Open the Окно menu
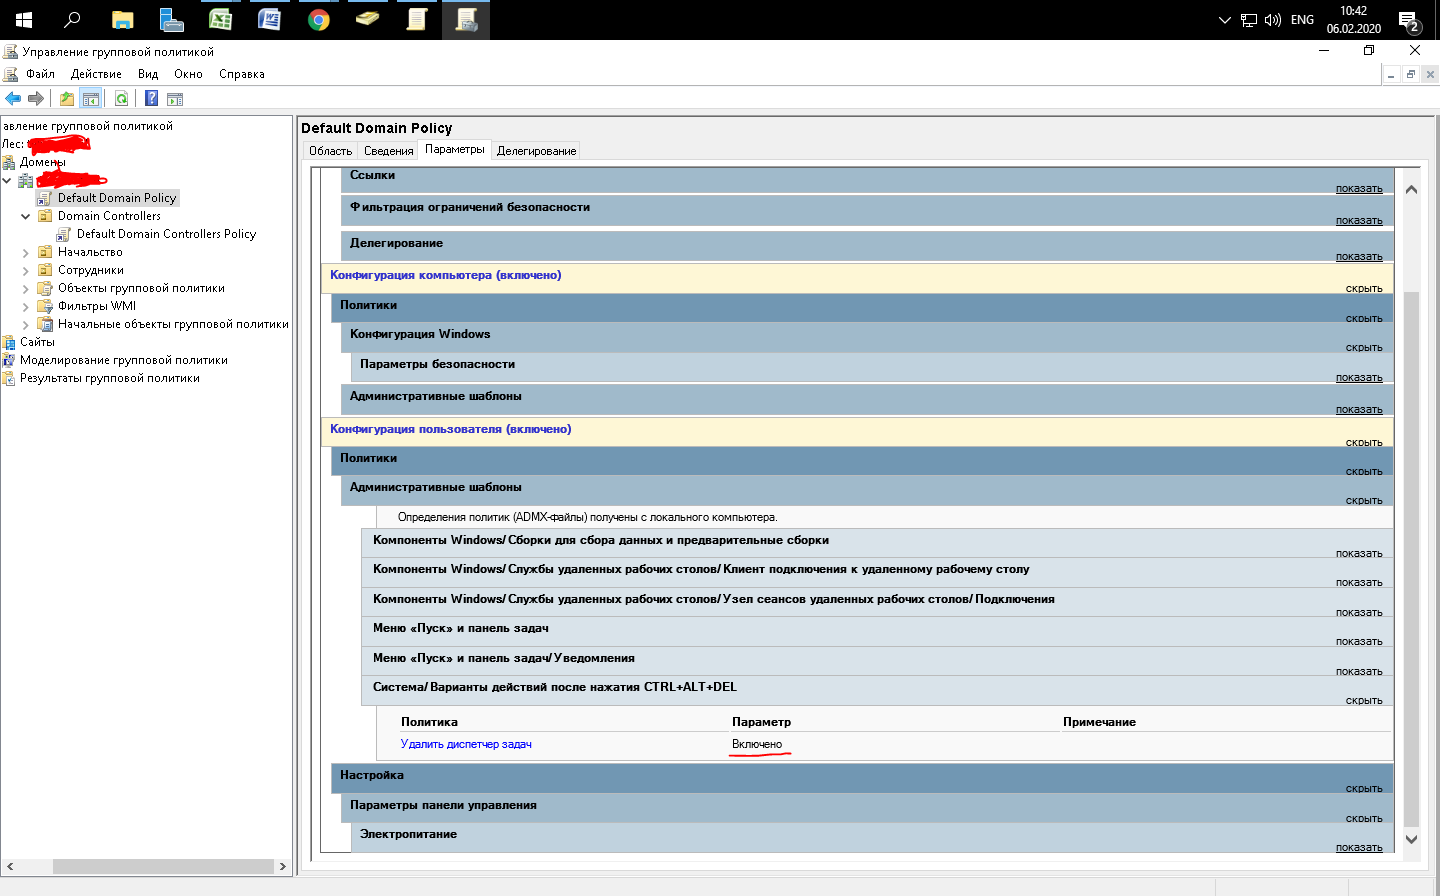This screenshot has width=1440, height=896. pyautogui.click(x=188, y=74)
